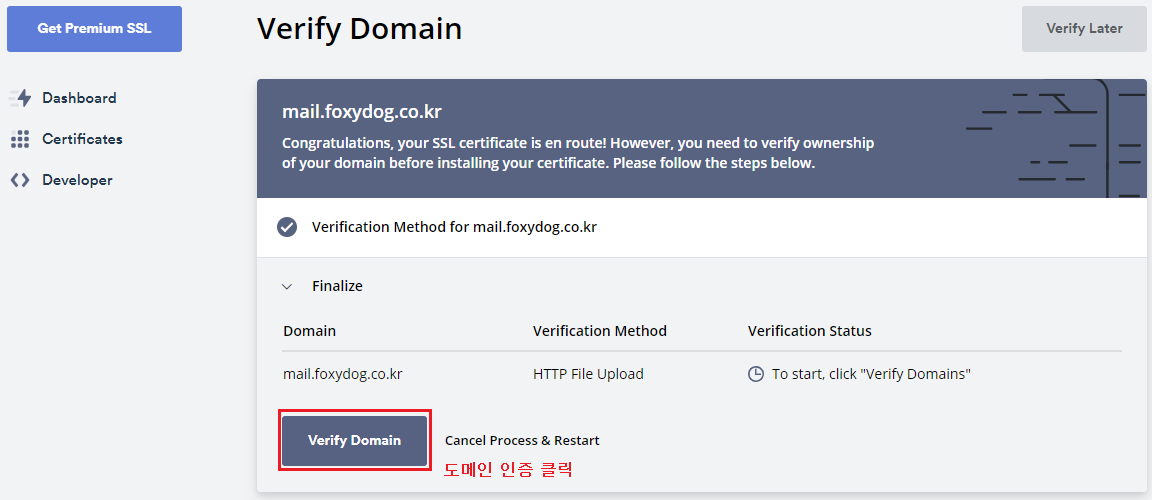Select the HTTP File Upload cell

click(588, 374)
